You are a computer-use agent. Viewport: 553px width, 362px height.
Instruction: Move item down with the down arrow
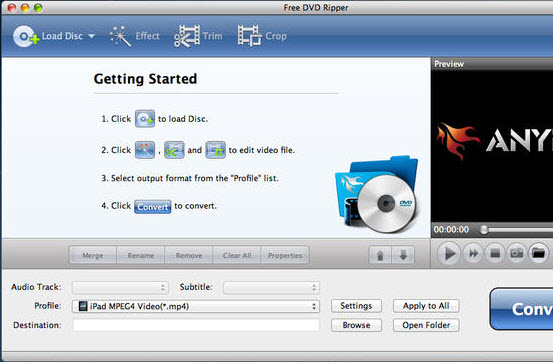[x=403, y=255]
